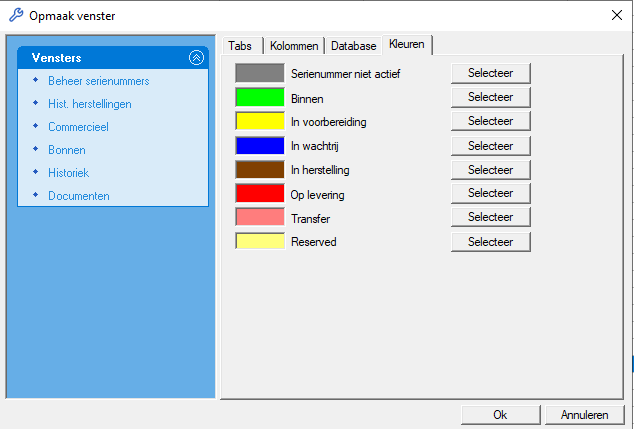Click the green Binnen color swatch
The width and height of the screenshot is (634, 429).
tap(259, 97)
